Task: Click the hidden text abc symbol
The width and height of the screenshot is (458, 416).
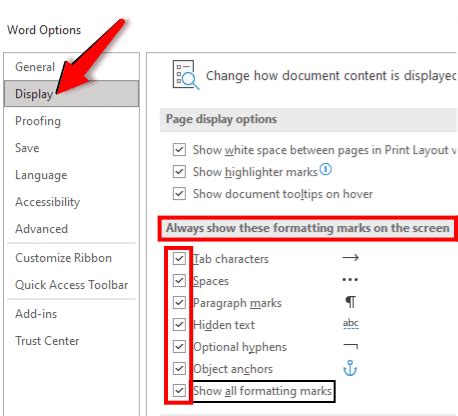Action: point(351,324)
